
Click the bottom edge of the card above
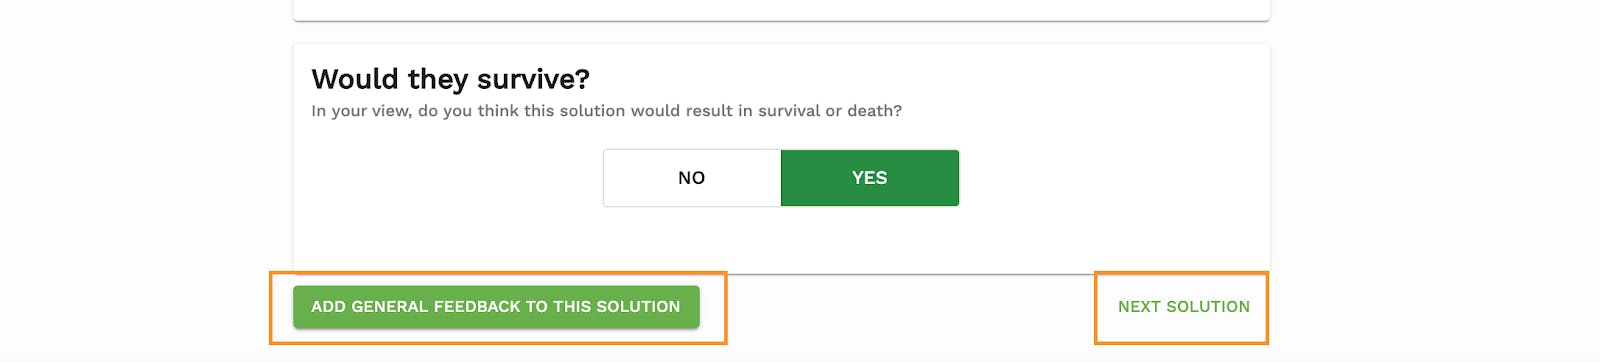point(781,19)
